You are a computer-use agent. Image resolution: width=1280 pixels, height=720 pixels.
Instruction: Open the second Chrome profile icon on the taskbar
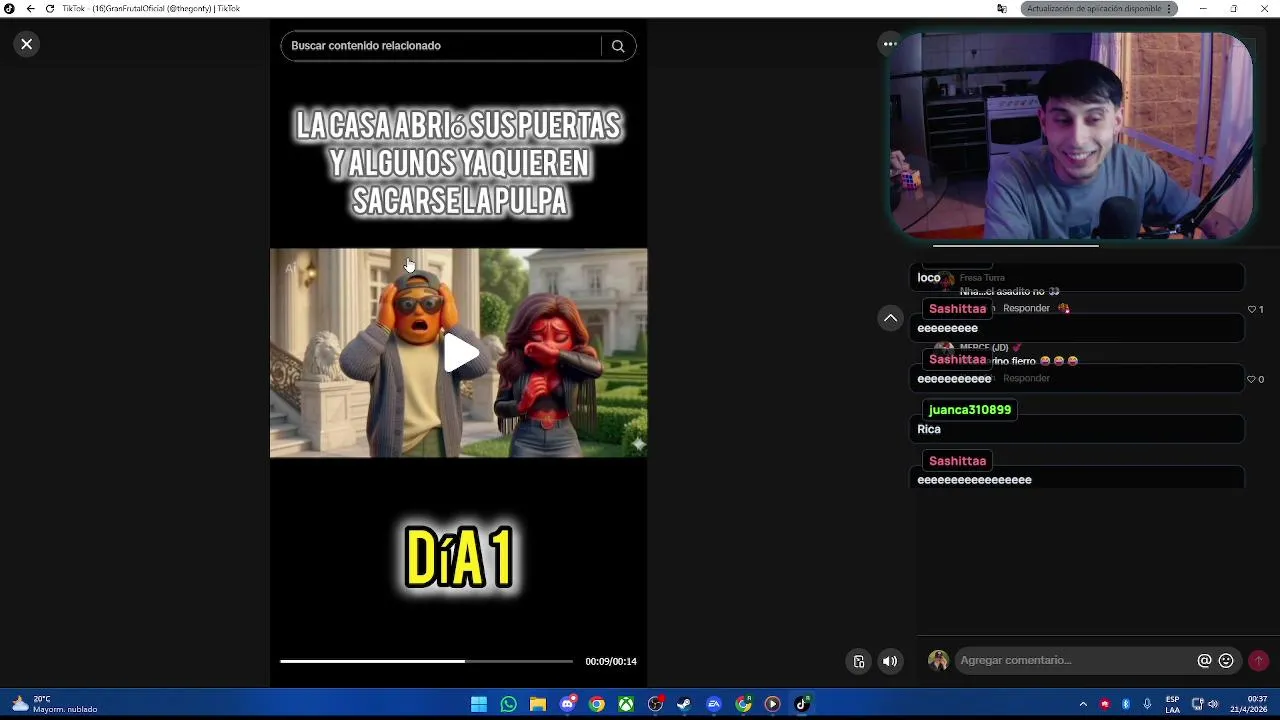[743, 704]
